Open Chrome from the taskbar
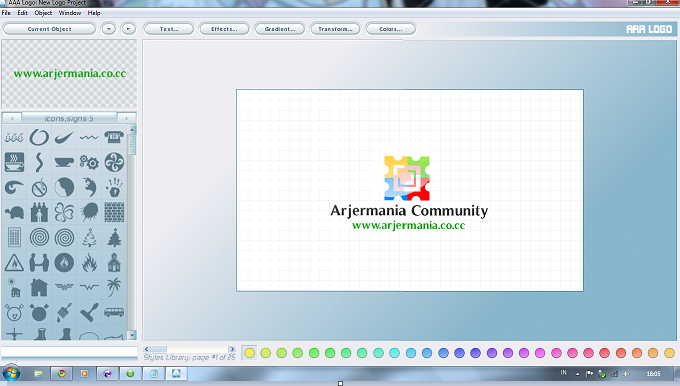The width and height of the screenshot is (680, 386). click(x=61, y=373)
